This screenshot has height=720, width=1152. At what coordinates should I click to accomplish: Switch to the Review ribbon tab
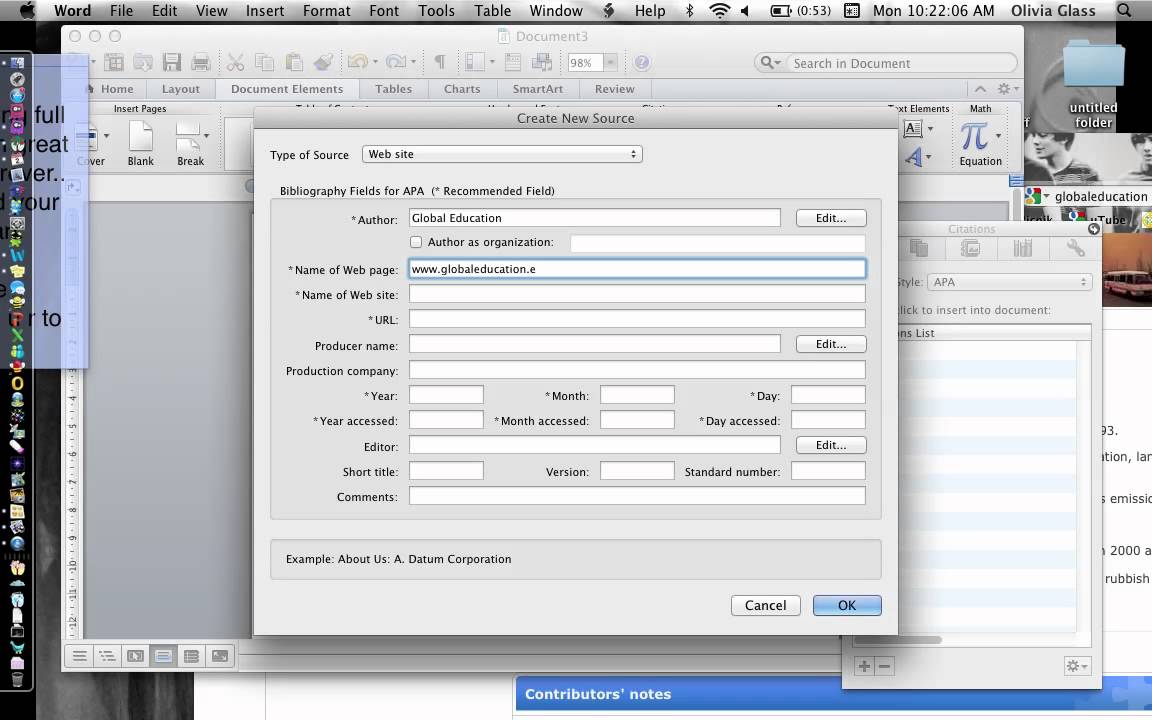coord(614,89)
